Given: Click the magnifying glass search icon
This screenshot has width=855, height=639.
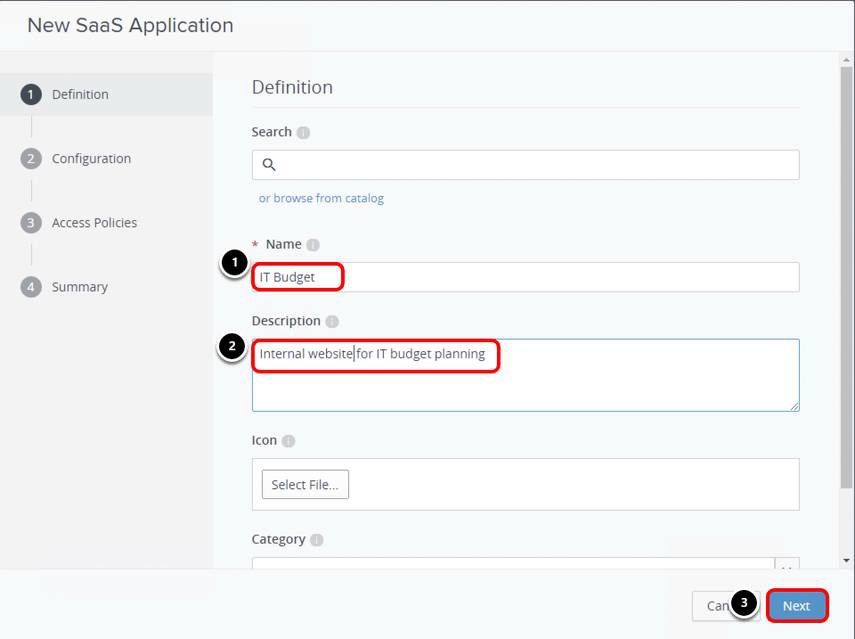Looking at the screenshot, I should click(269, 165).
